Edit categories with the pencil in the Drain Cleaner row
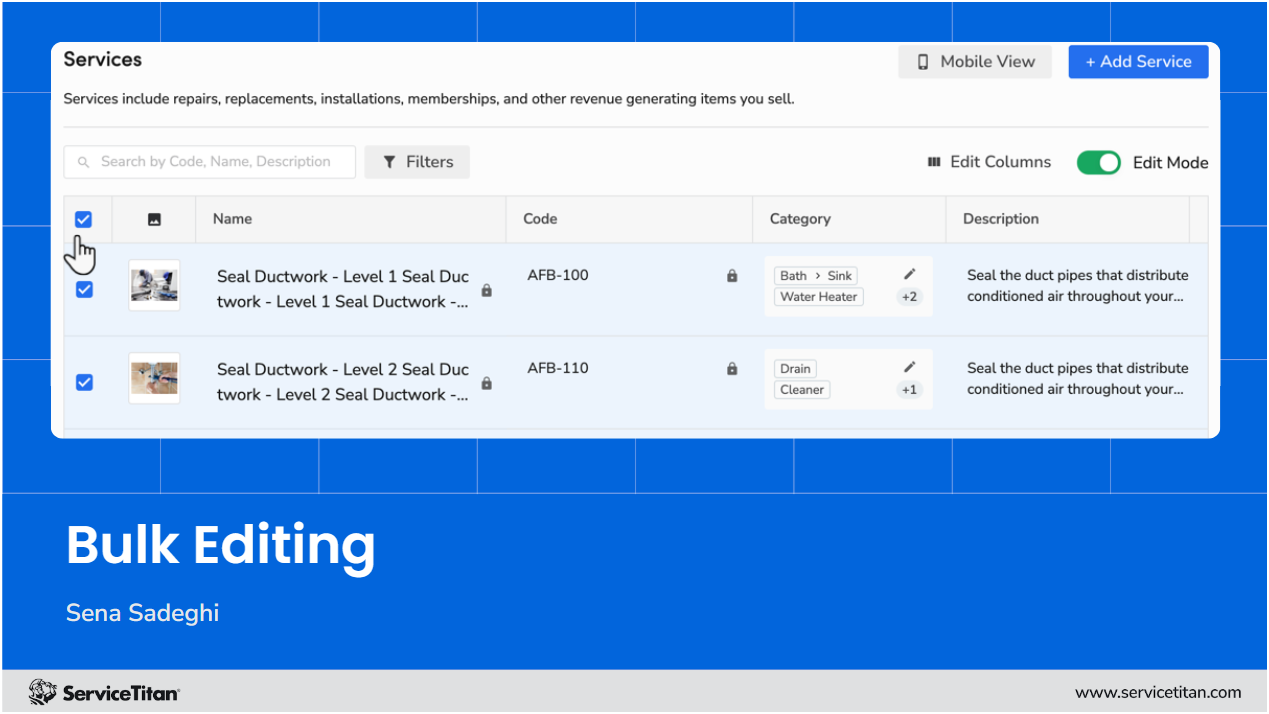Image resolution: width=1269 pixels, height=714 pixels. (909, 367)
